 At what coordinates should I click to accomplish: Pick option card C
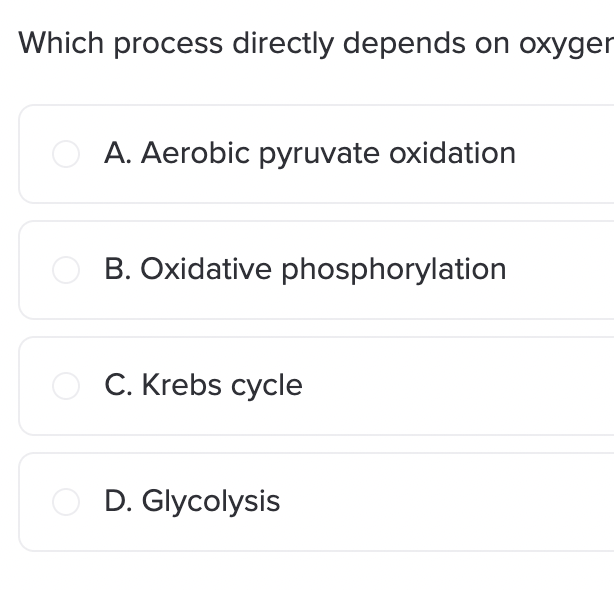316,386
